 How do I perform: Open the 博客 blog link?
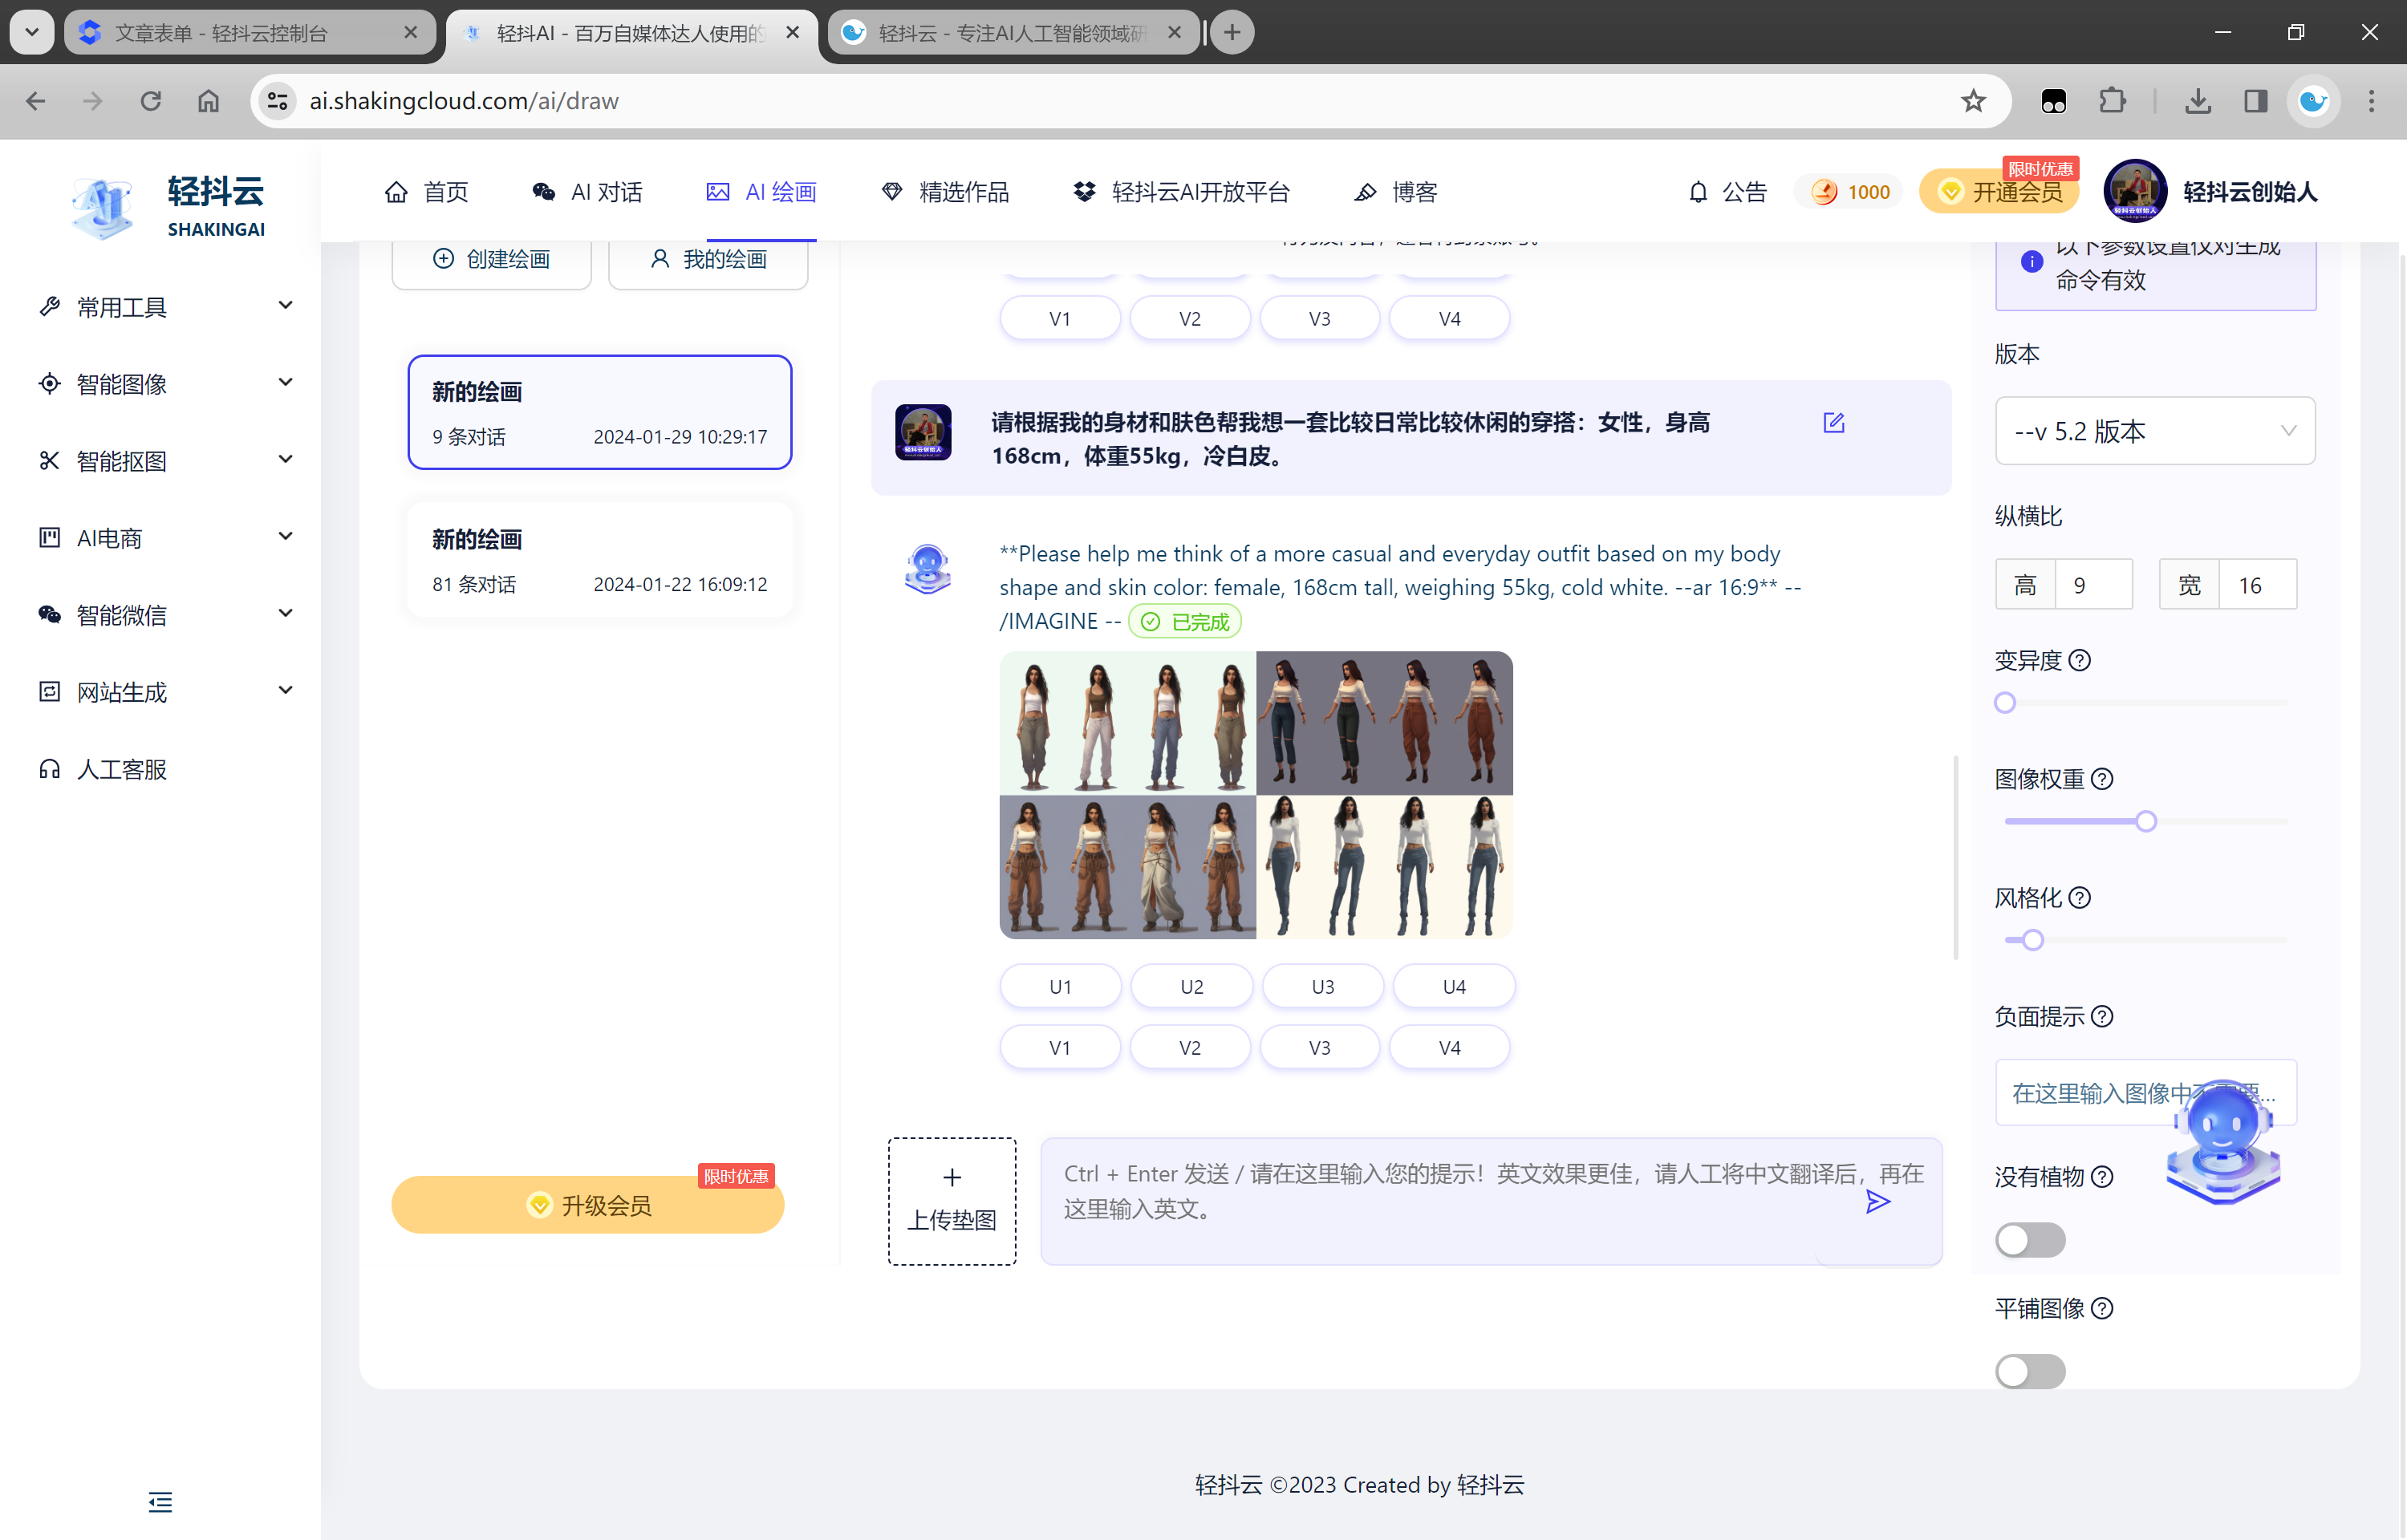(x=1395, y=191)
